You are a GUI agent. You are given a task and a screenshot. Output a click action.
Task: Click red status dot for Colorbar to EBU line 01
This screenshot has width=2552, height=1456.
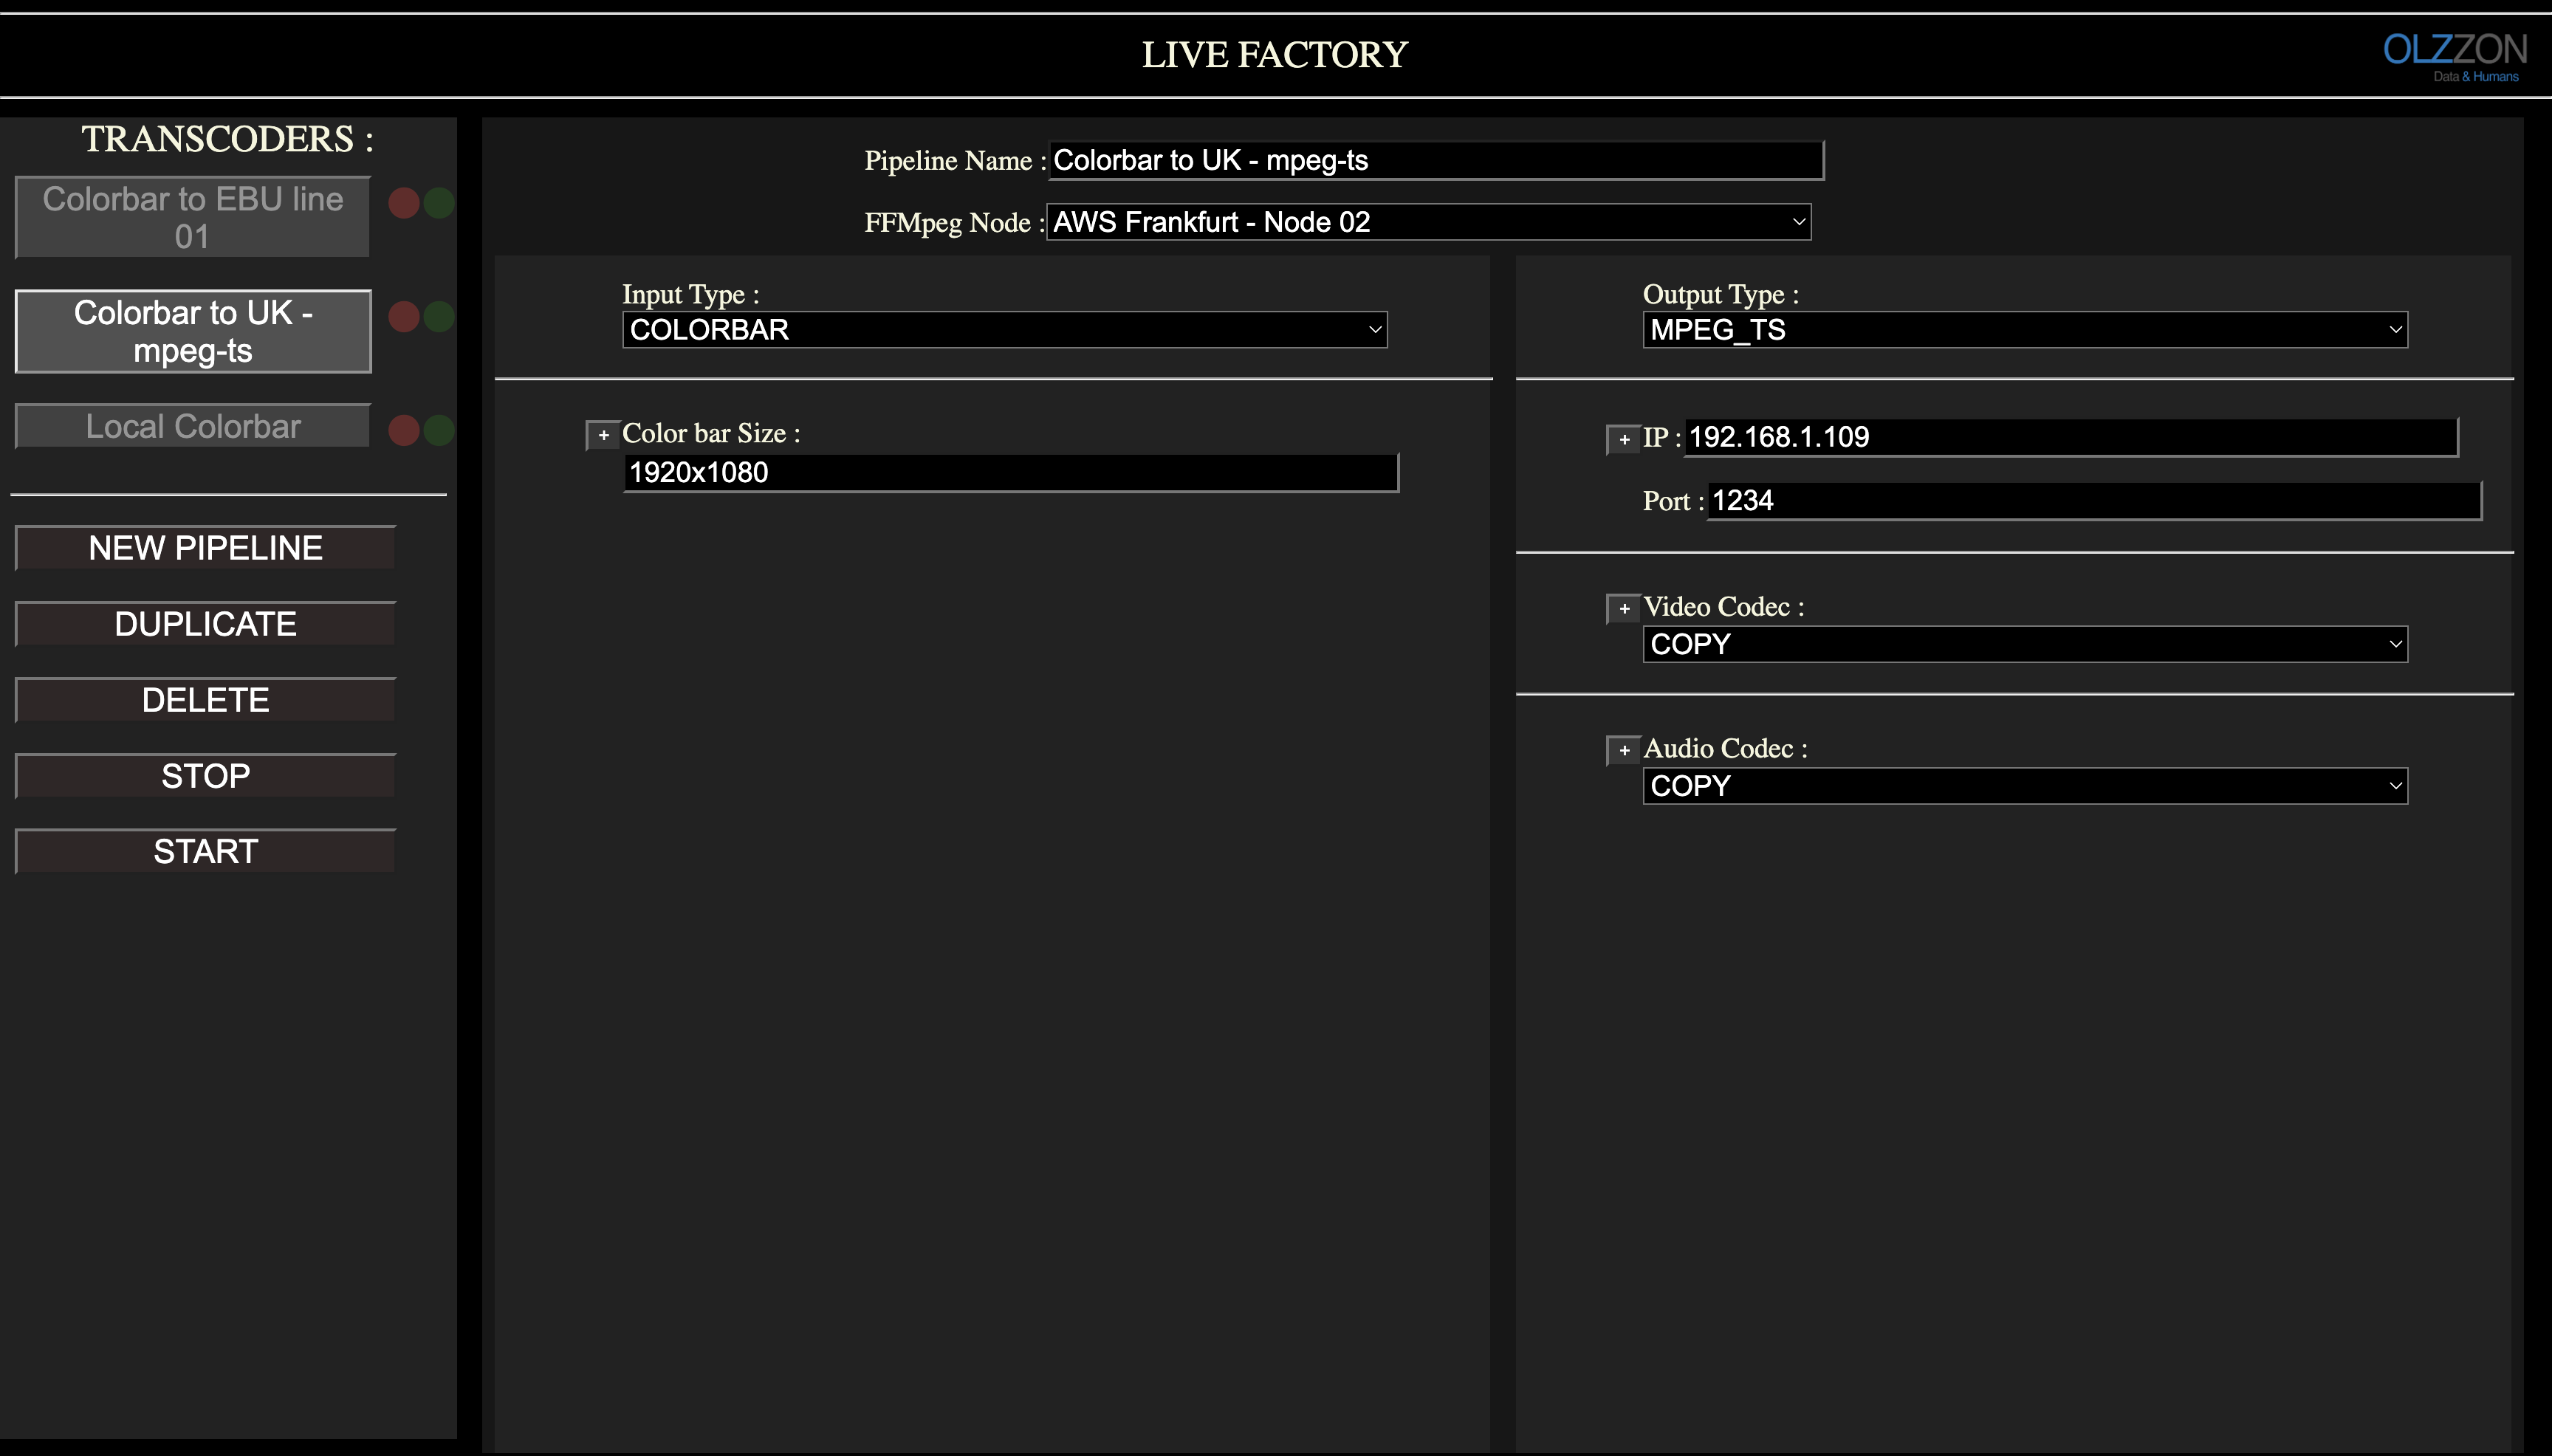404,203
